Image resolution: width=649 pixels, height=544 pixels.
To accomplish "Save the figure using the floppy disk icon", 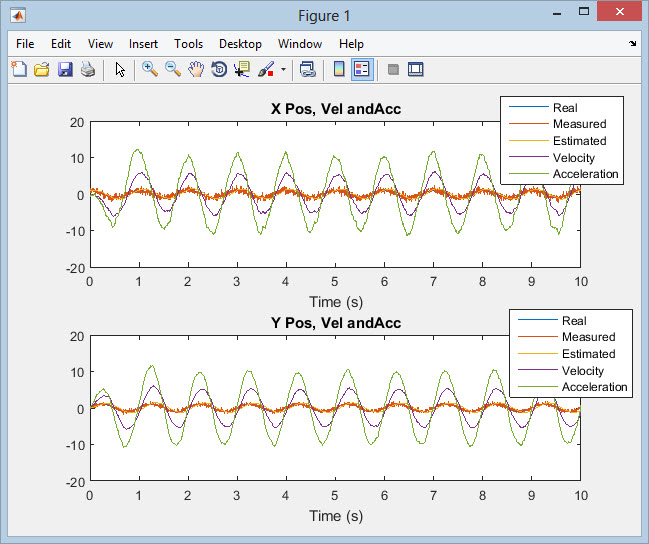I will (x=65, y=69).
